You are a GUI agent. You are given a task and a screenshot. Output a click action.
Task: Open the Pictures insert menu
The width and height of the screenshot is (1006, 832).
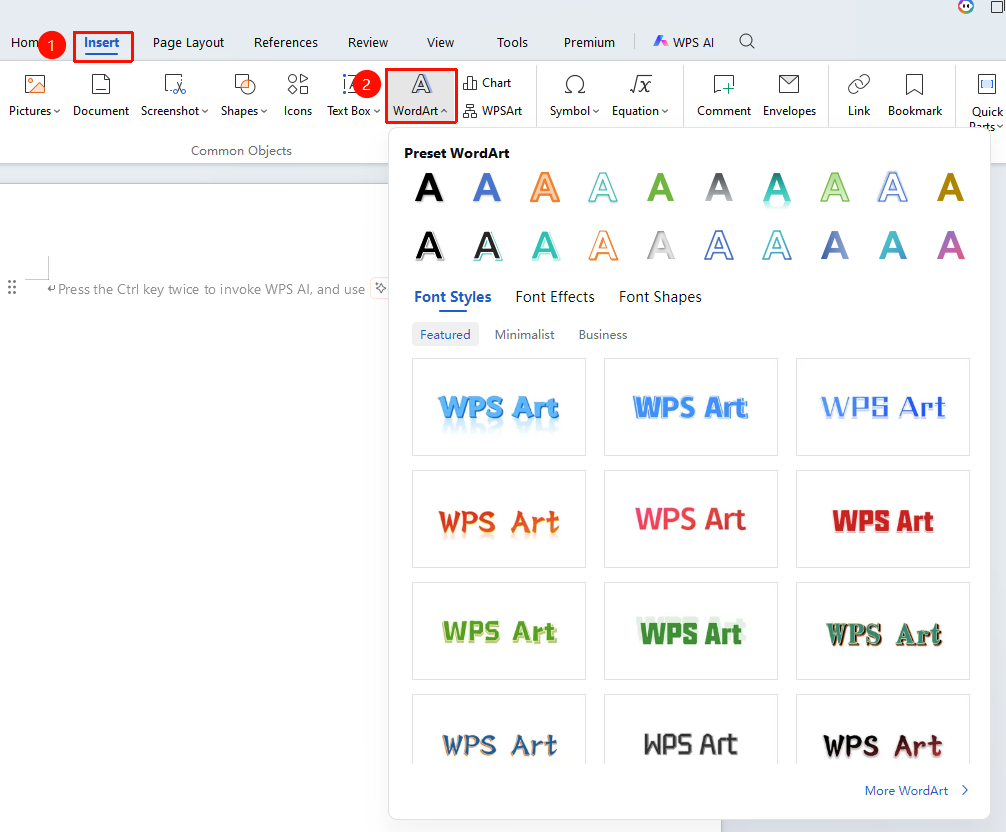coord(35,96)
